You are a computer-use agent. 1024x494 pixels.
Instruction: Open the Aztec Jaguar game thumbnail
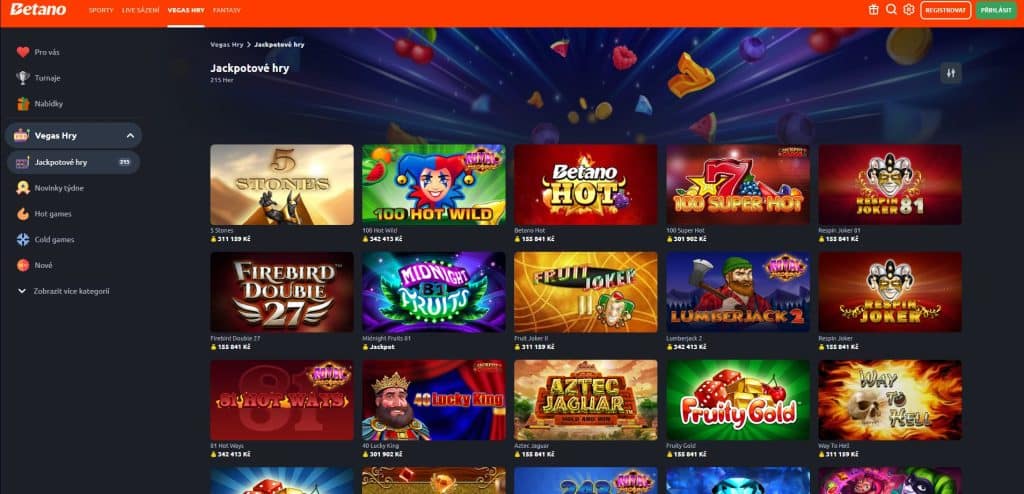pos(586,400)
